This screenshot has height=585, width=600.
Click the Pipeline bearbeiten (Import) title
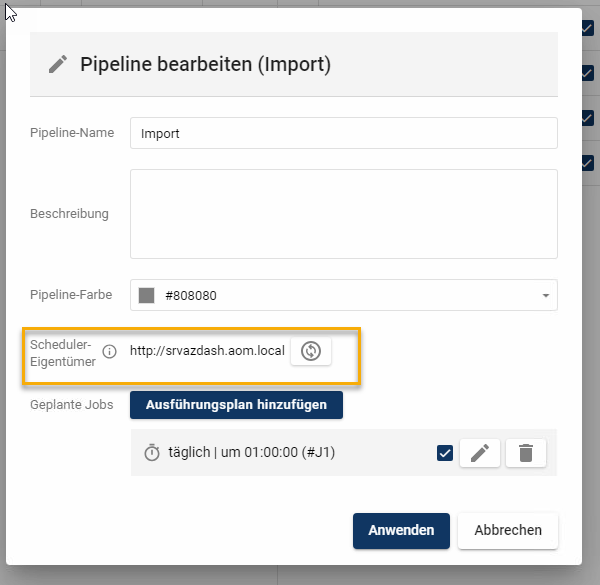tap(205, 65)
